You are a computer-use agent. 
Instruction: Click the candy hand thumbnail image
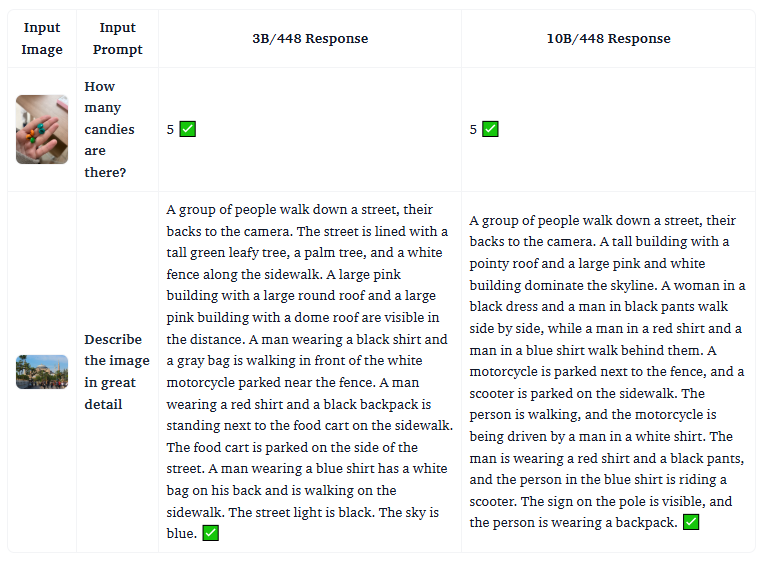pos(42,129)
